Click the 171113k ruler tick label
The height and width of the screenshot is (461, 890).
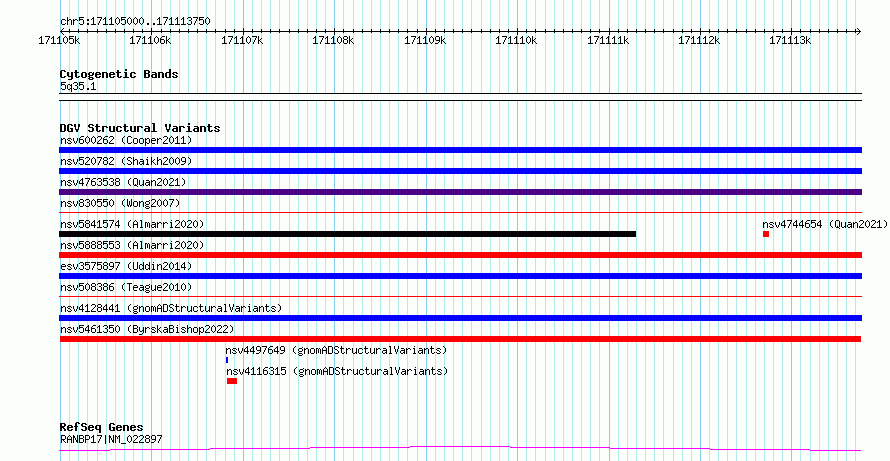click(x=791, y=40)
